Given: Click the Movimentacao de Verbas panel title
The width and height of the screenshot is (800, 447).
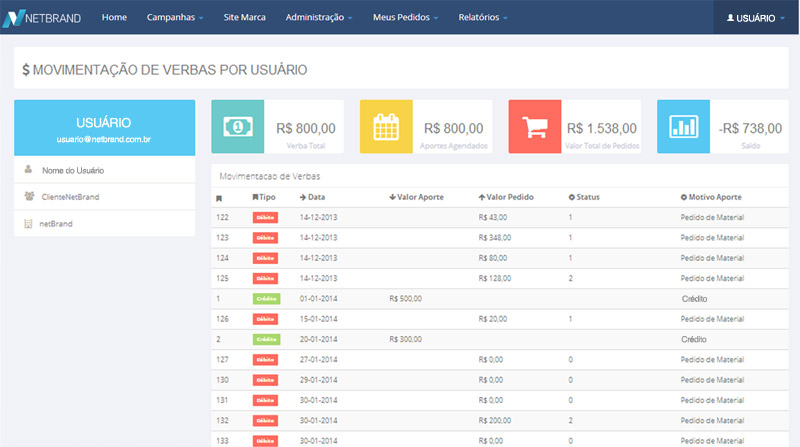Looking at the screenshot, I should [x=270, y=177].
